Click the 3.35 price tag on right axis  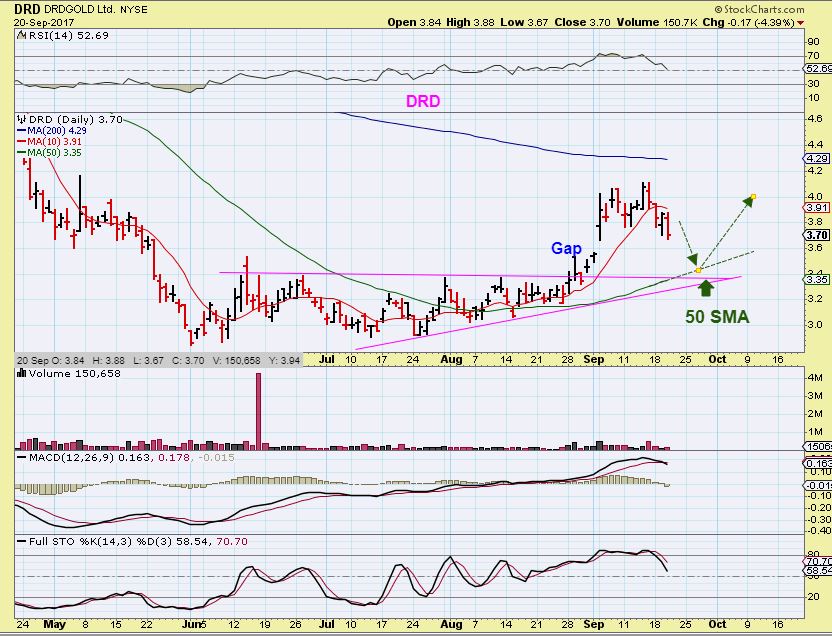[817, 280]
